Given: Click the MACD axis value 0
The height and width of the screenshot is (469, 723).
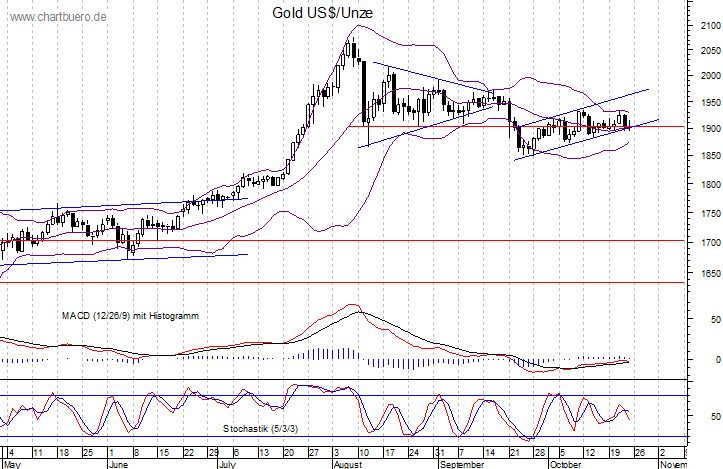Looking at the screenshot, I should pyautogui.click(x=718, y=359).
